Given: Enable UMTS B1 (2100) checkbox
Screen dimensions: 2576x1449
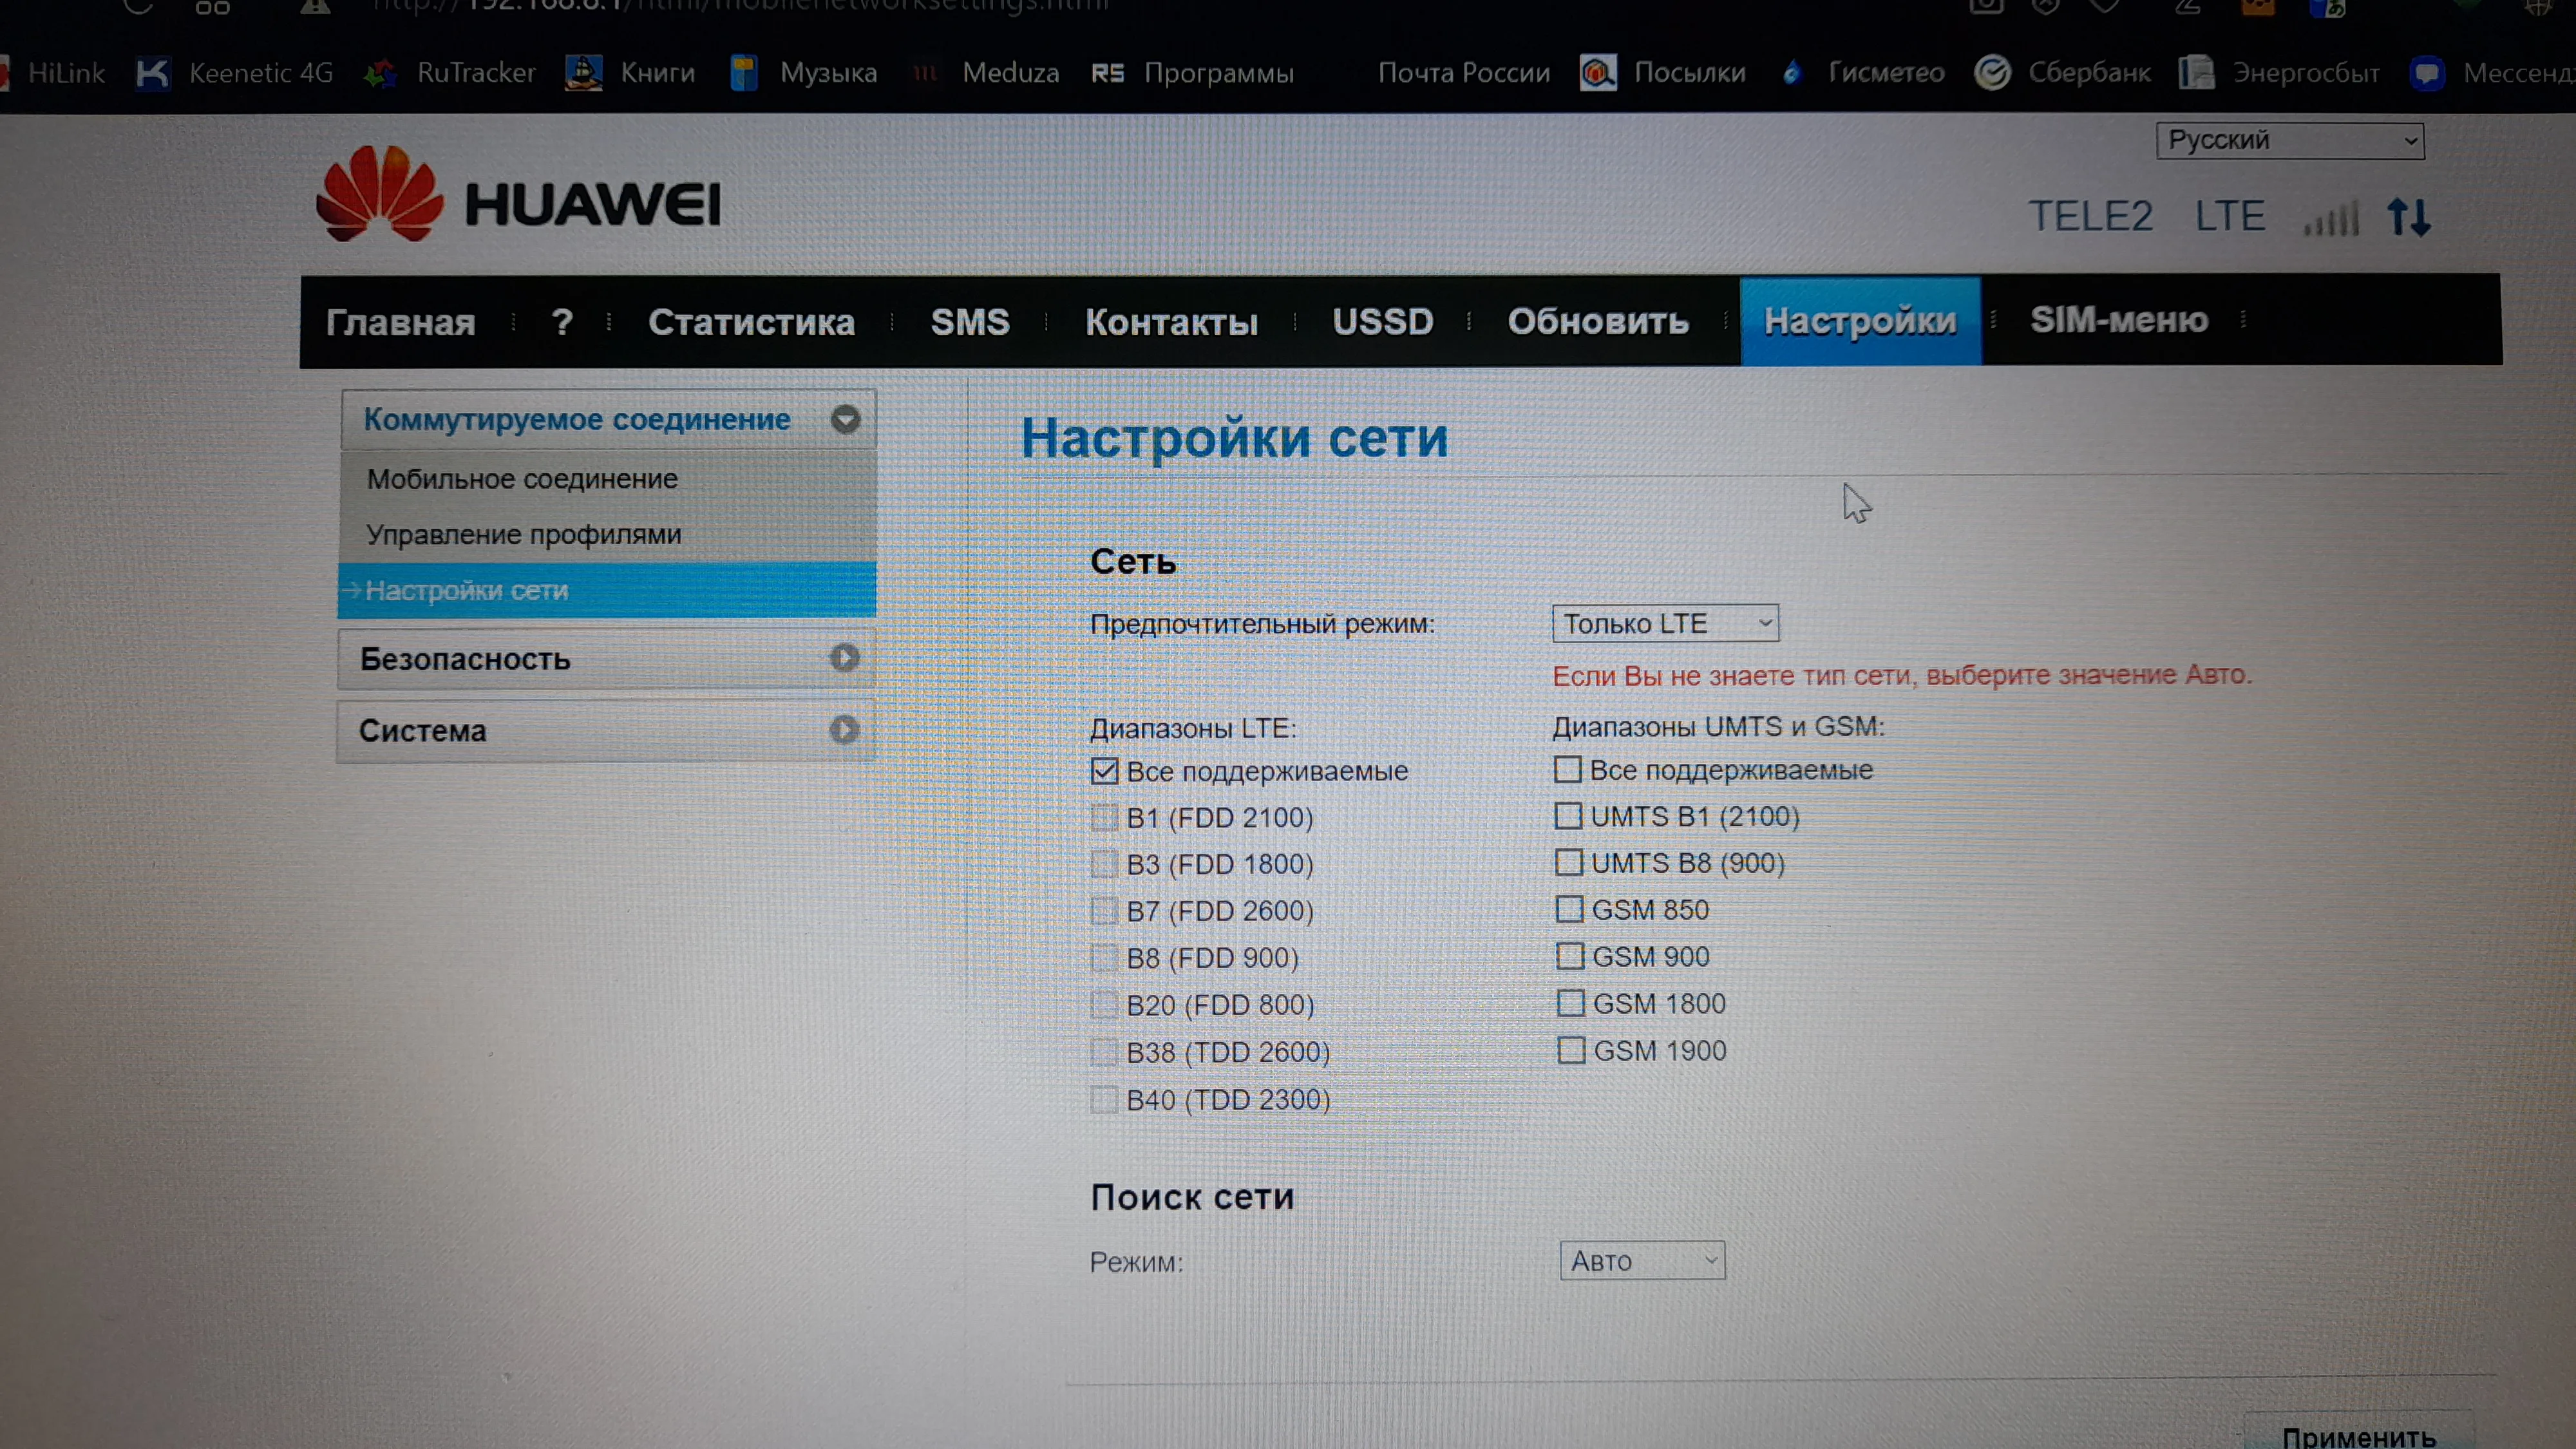Looking at the screenshot, I should [x=1568, y=816].
